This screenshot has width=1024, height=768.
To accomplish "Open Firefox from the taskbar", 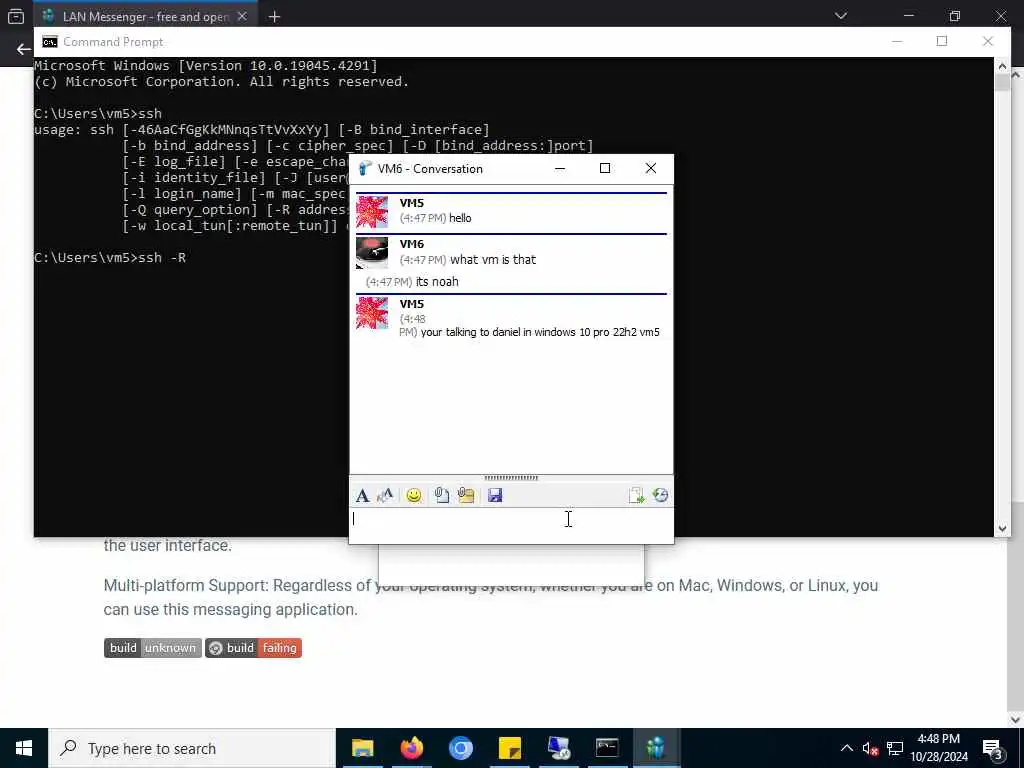I will 411,748.
